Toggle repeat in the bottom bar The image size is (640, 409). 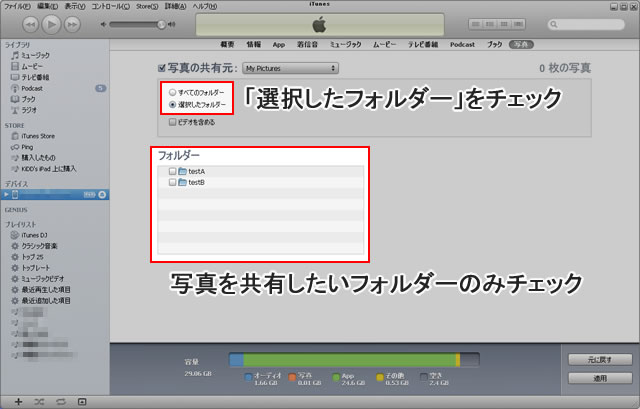click(x=60, y=402)
